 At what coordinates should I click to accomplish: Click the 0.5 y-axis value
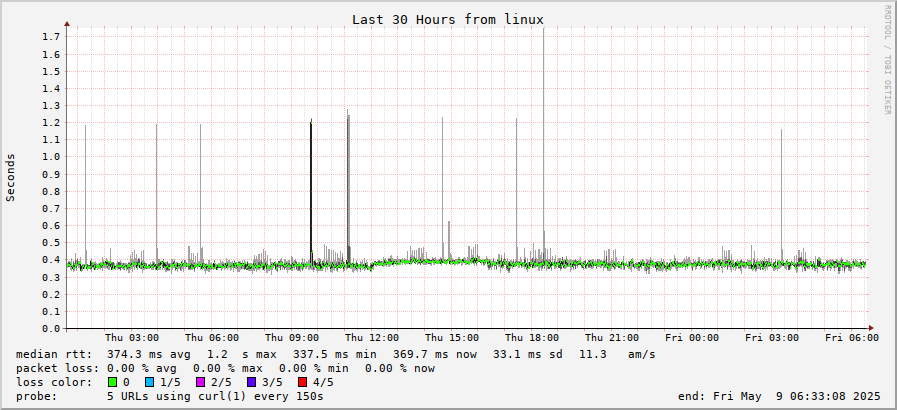coord(51,242)
